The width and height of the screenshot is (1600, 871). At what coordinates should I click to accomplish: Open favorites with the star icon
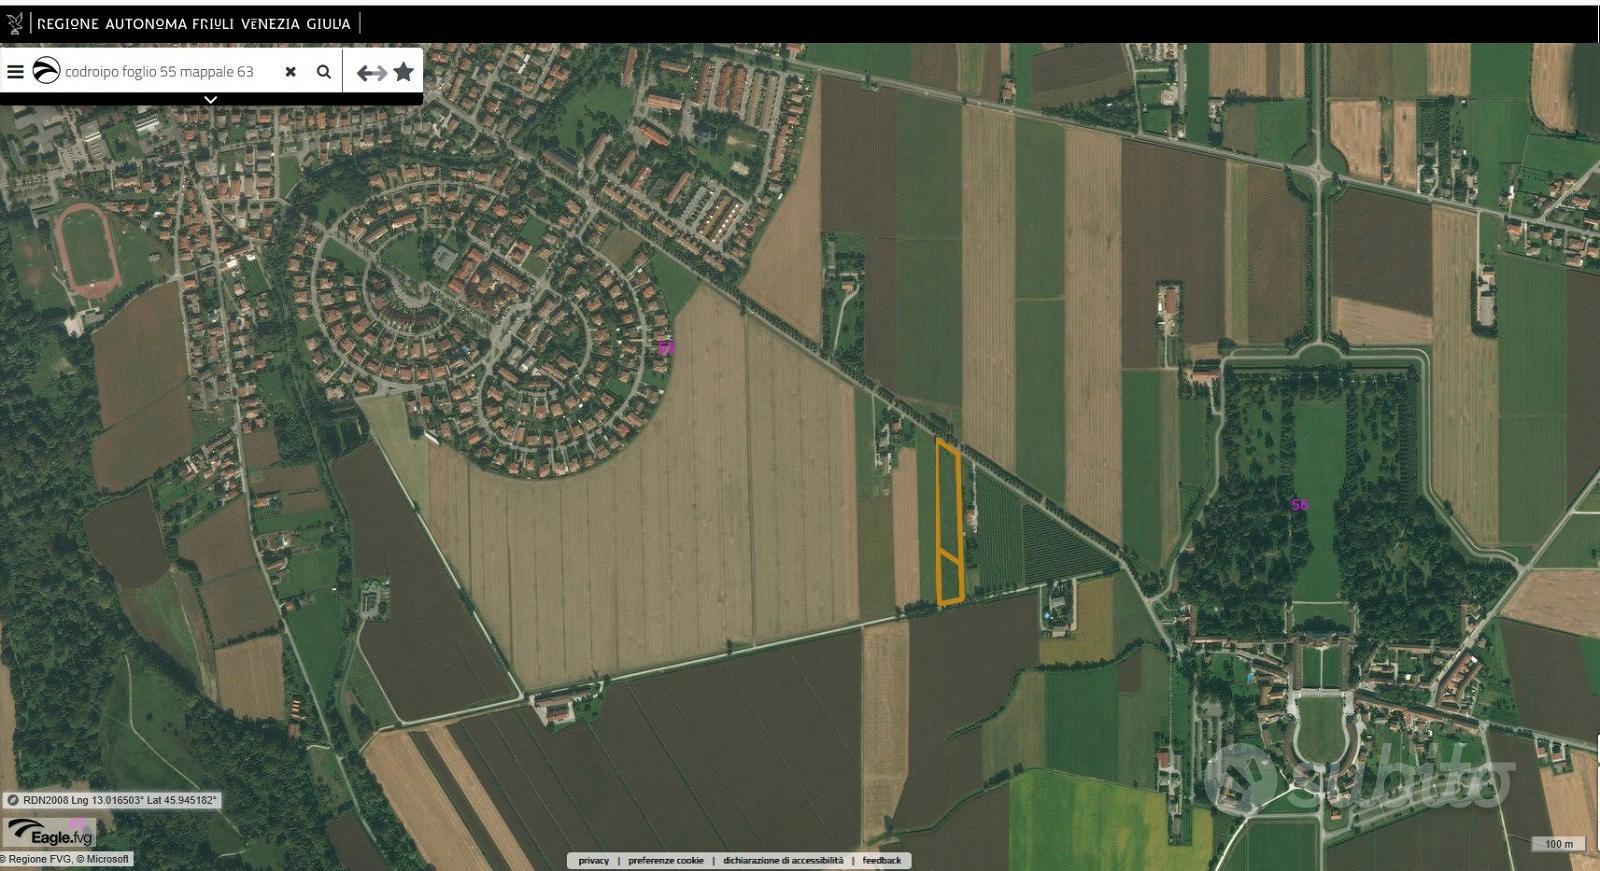point(403,71)
